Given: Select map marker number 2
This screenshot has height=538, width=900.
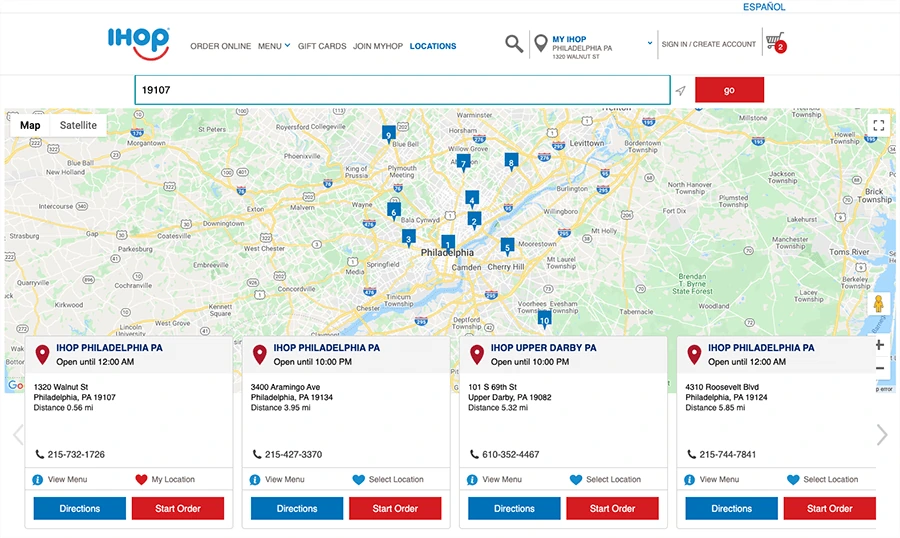Looking at the screenshot, I should click(x=474, y=220).
